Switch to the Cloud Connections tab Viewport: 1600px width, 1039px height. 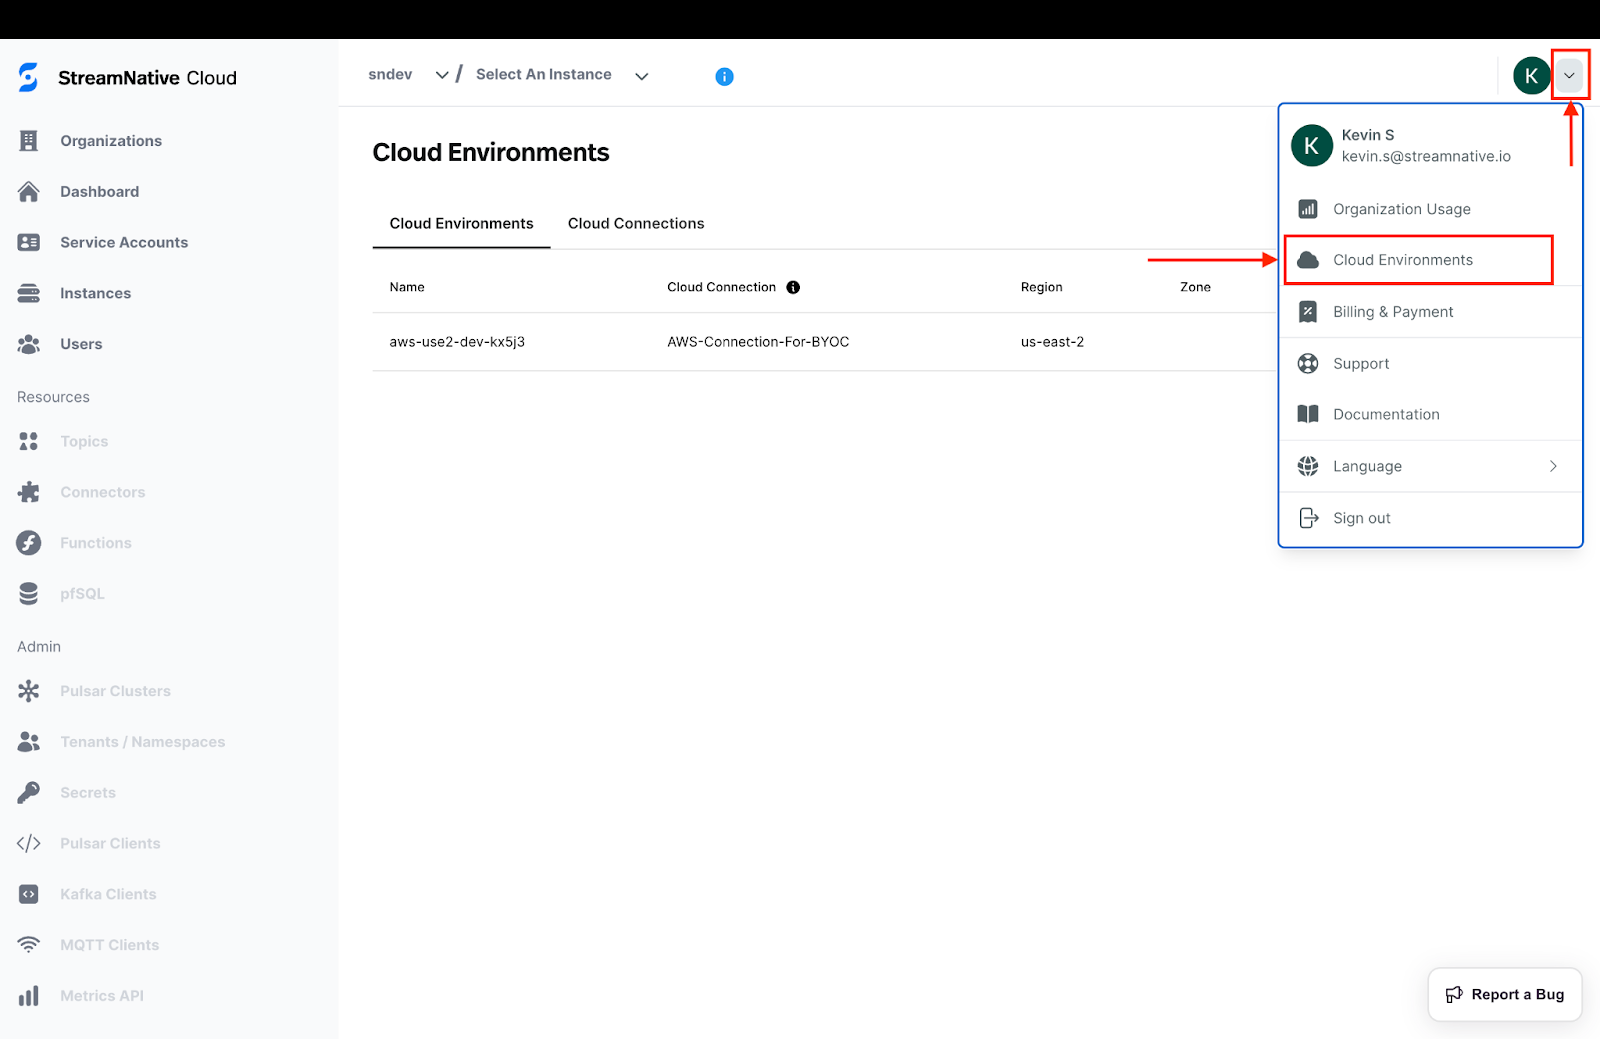tap(636, 224)
